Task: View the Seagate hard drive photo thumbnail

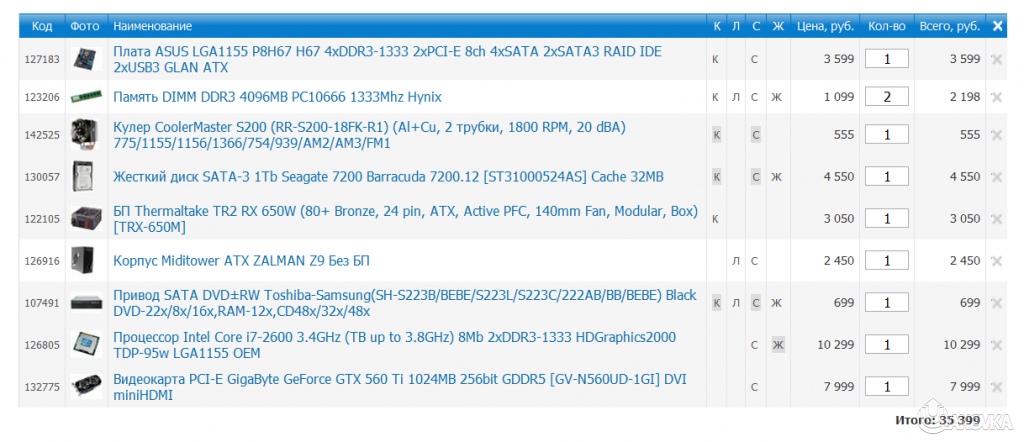Action: tap(85, 176)
